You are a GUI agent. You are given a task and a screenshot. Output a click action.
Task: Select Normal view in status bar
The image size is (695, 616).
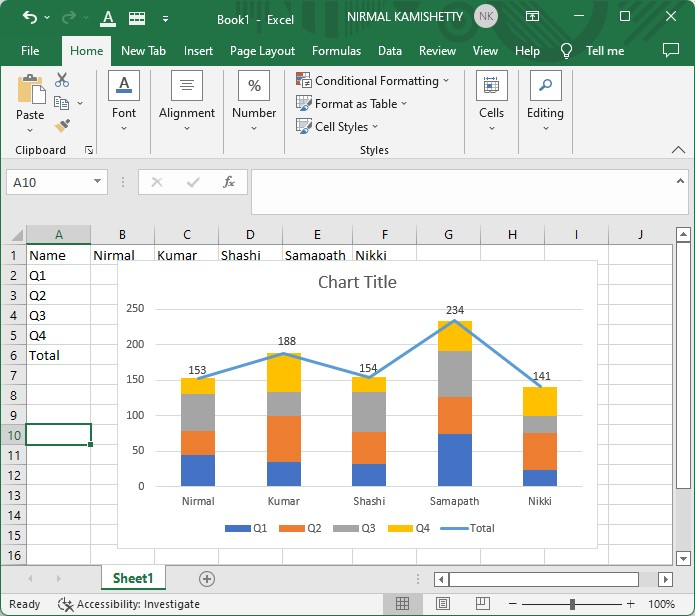click(x=402, y=604)
